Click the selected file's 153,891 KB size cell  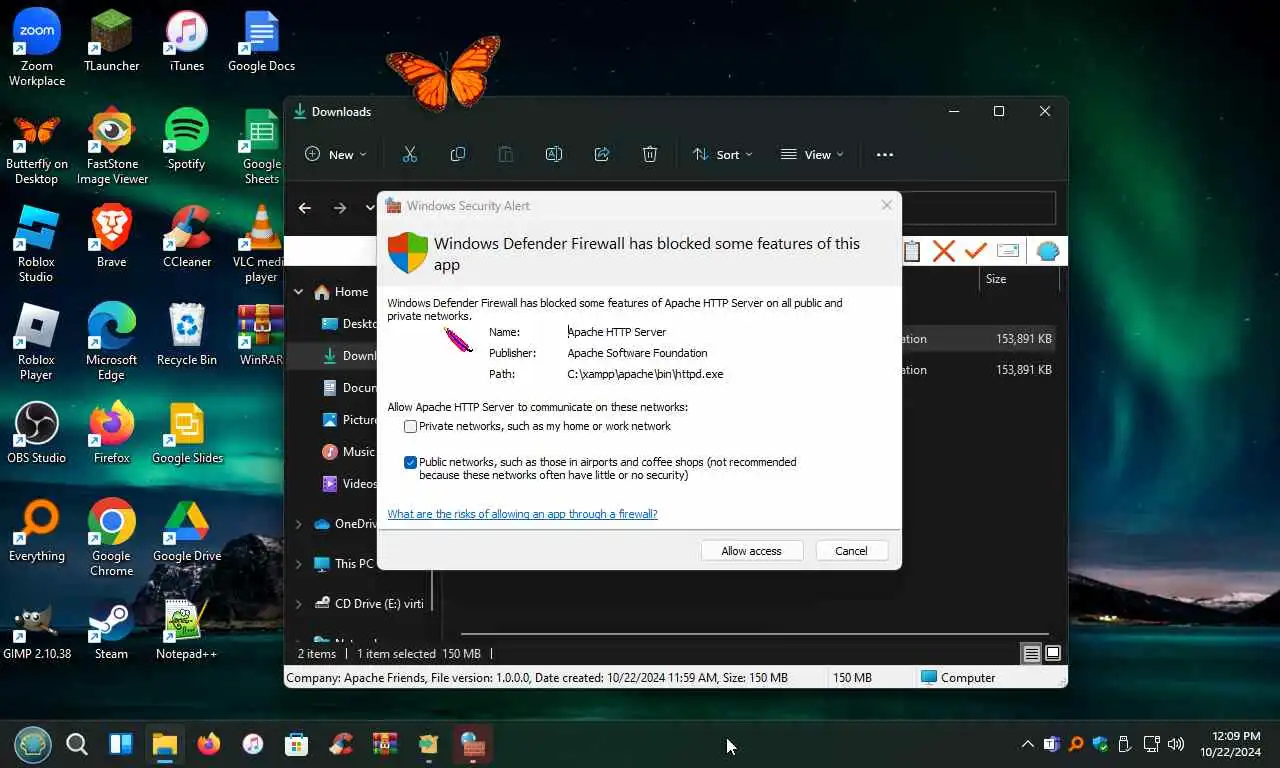tap(1023, 339)
